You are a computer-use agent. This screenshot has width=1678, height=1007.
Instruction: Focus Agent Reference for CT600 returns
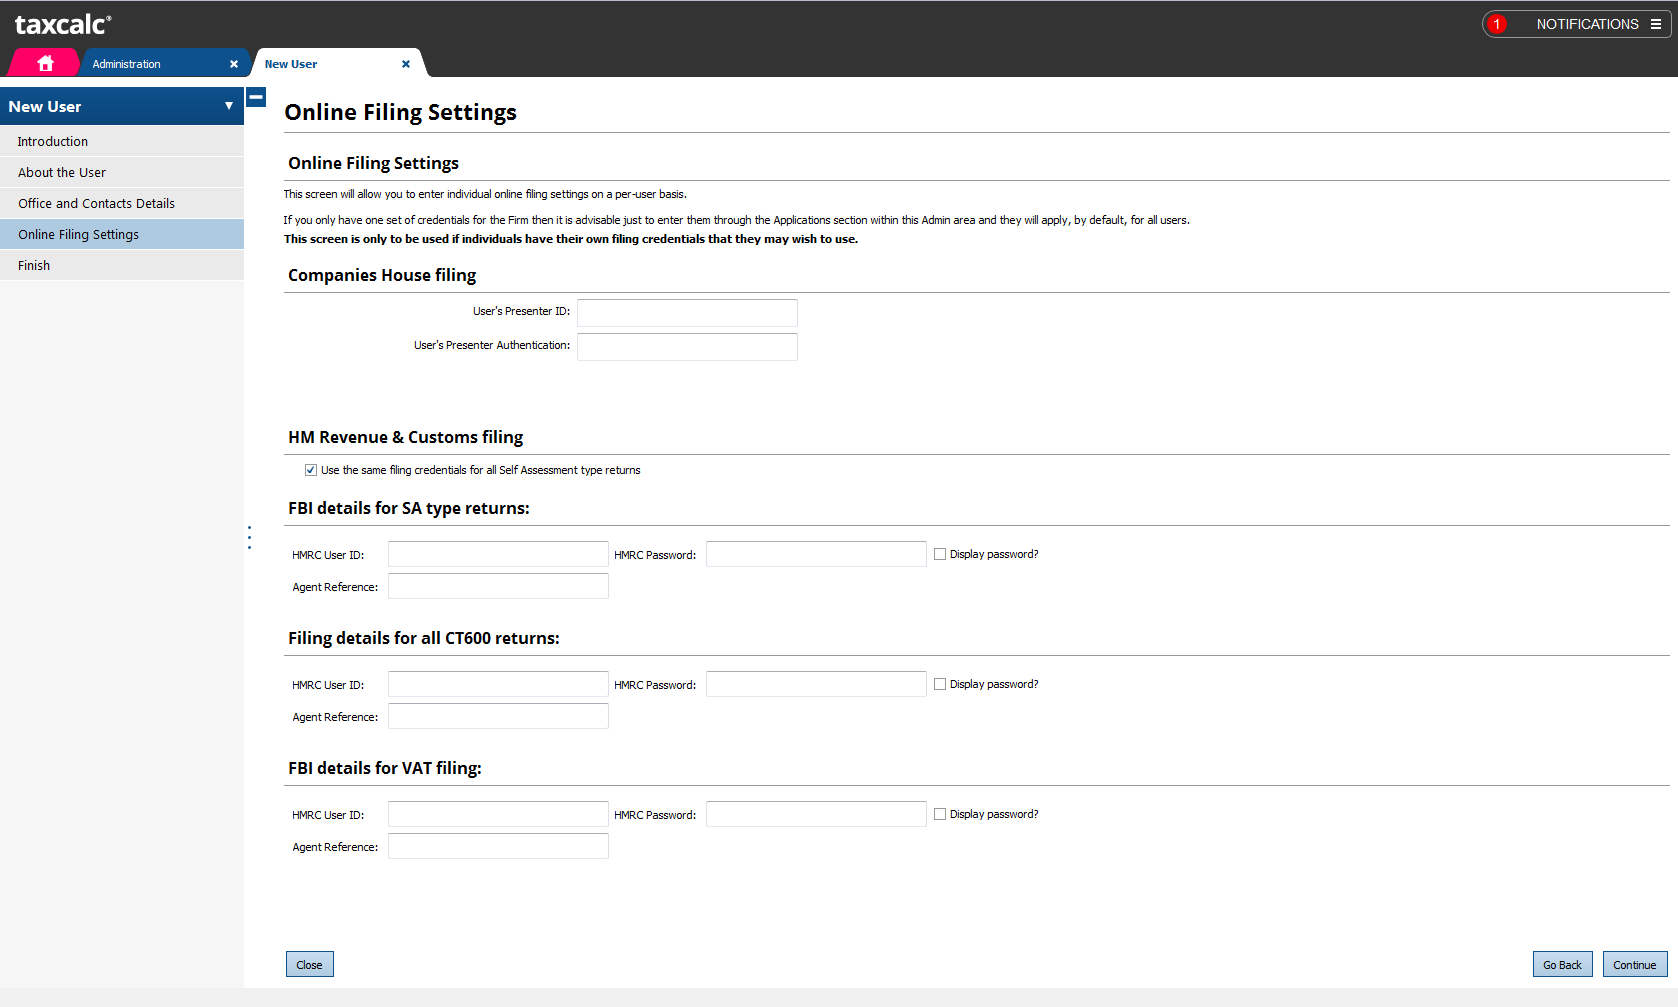point(498,716)
